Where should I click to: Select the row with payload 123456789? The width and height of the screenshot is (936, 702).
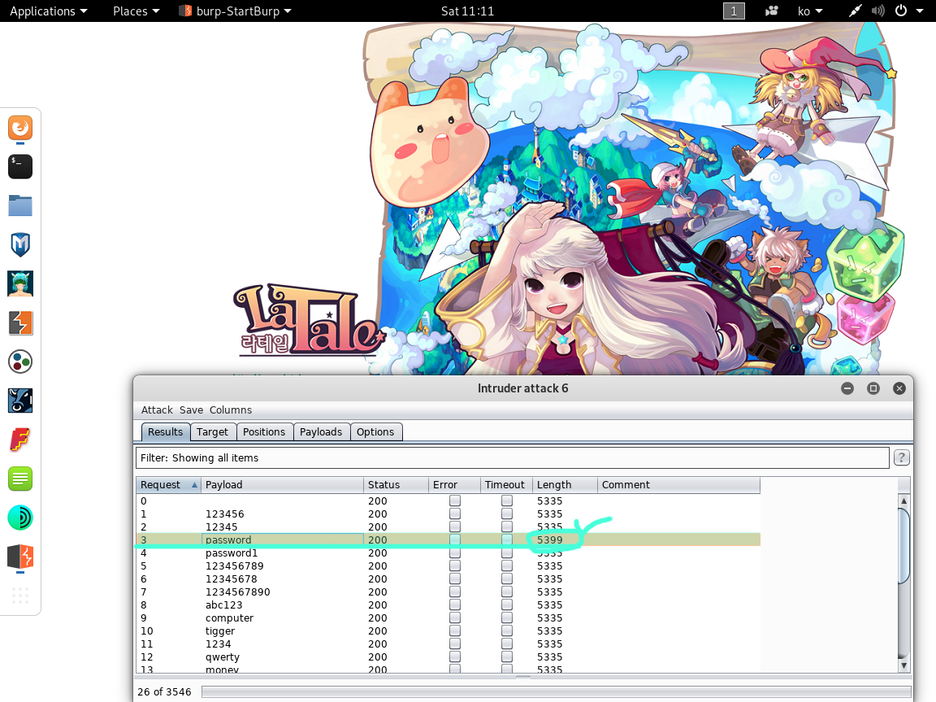pos(448,566)
